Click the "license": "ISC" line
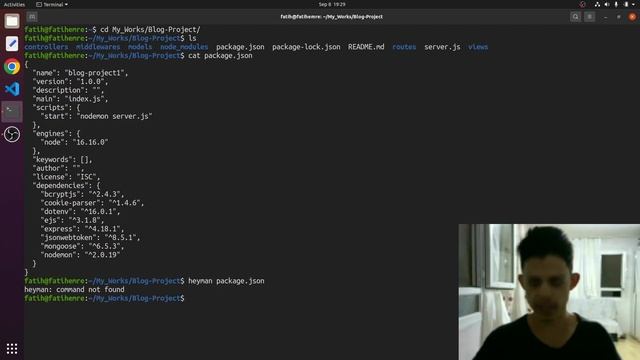This screenshot has width=640, height=360. tap(66, 177)
